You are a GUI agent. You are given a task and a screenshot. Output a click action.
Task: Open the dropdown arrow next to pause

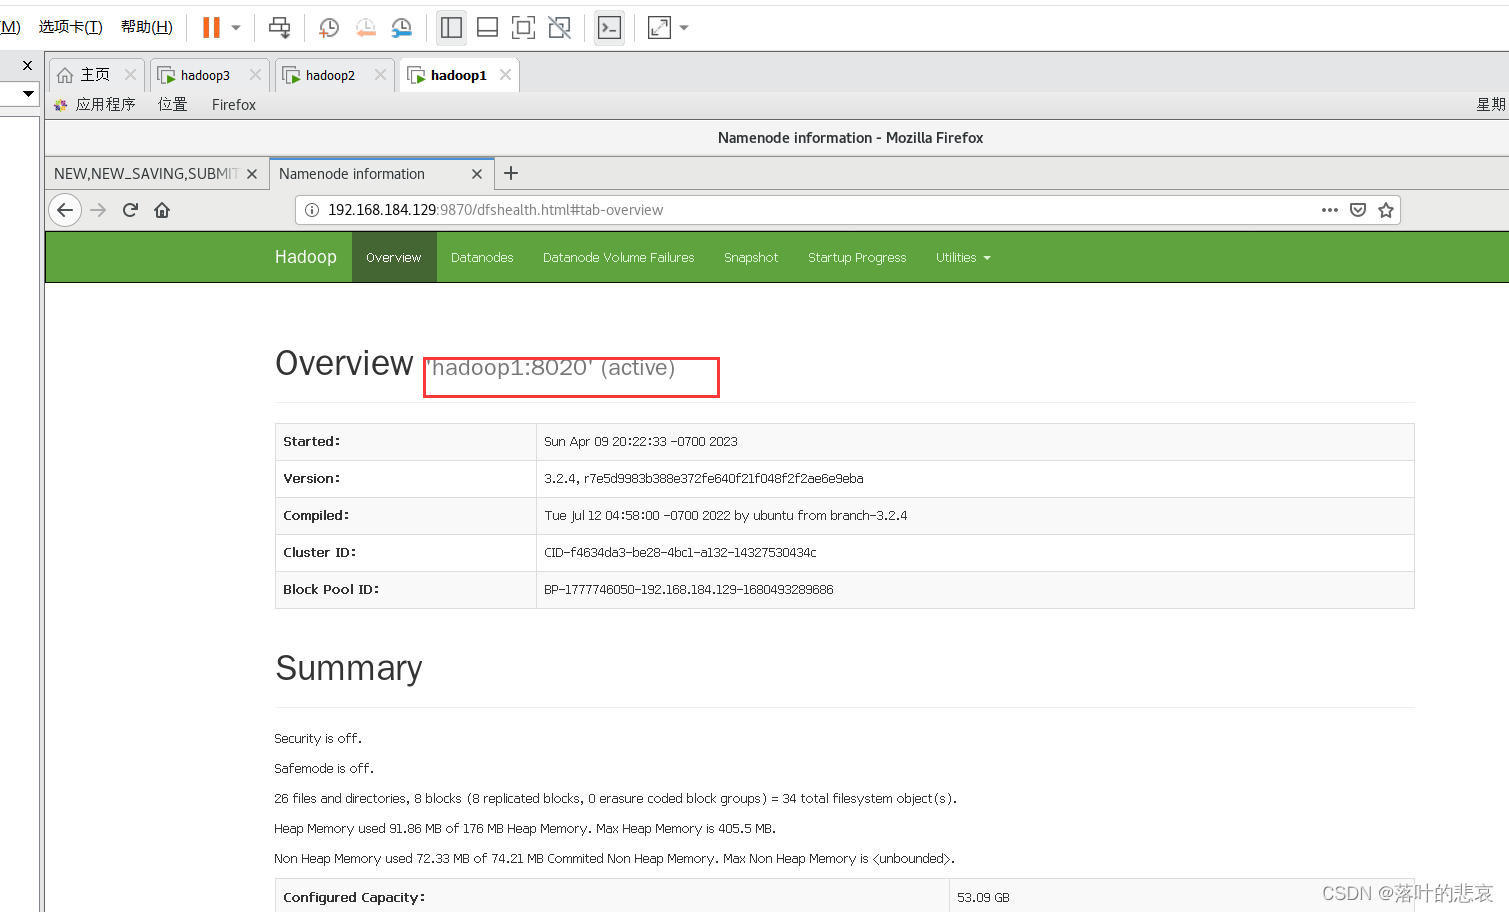236,28
